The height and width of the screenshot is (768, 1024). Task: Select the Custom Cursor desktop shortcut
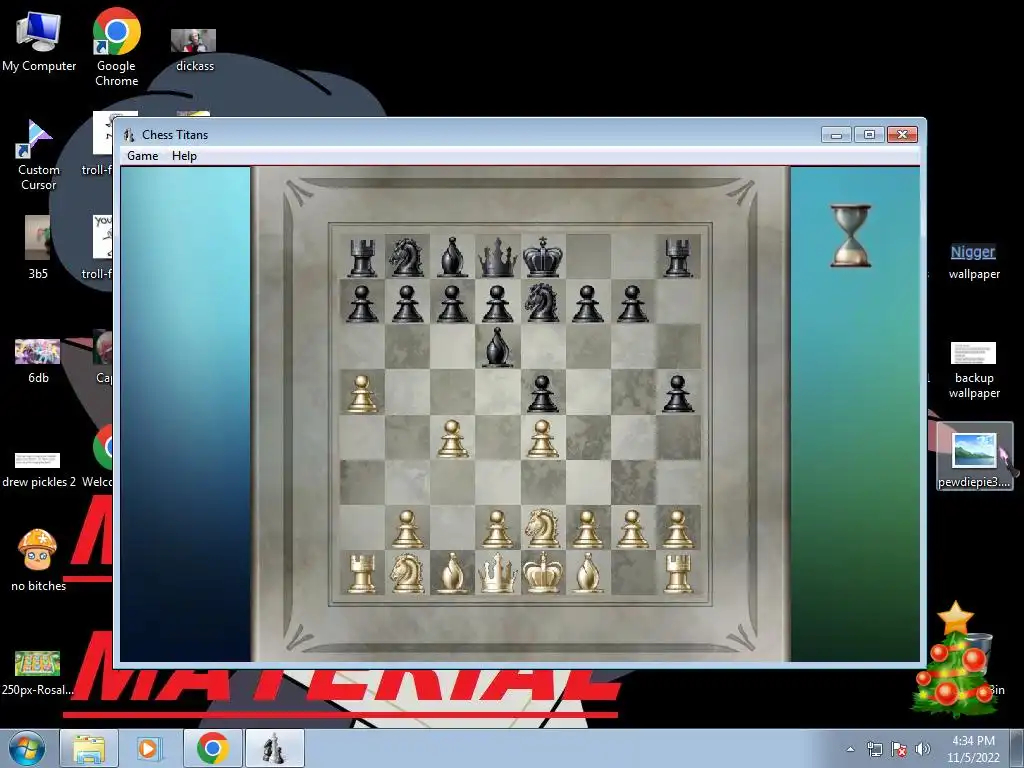click(x=39, y=155)
